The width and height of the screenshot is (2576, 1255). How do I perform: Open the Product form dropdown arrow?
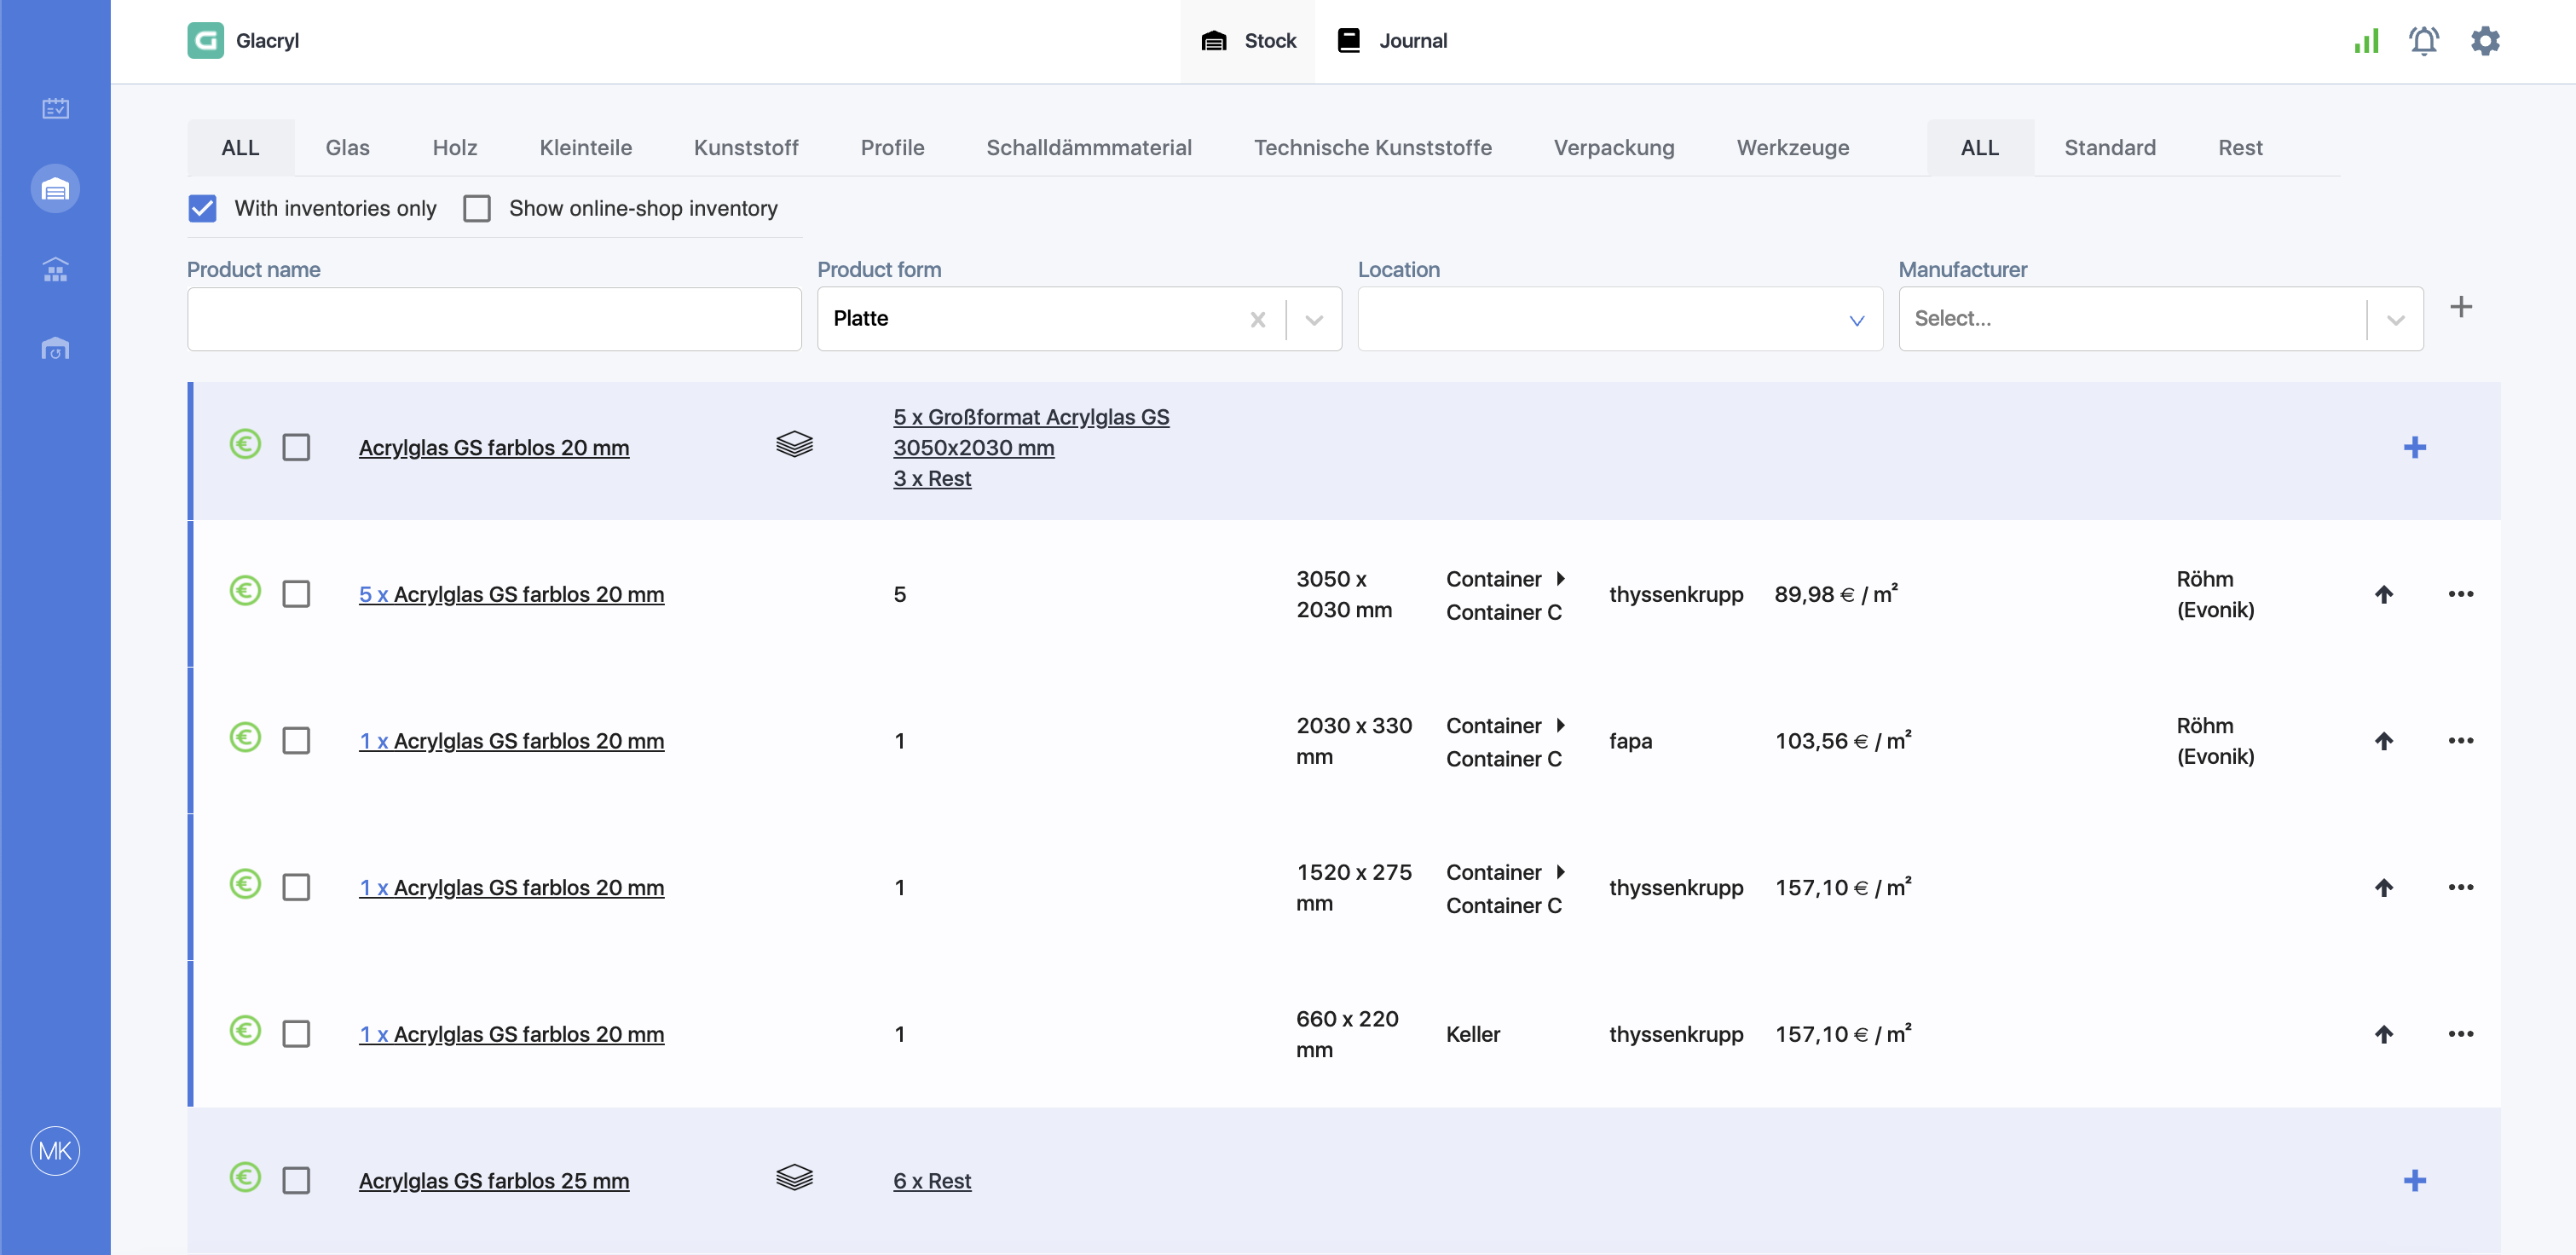pyautogui.click(x=1314, y=320)
